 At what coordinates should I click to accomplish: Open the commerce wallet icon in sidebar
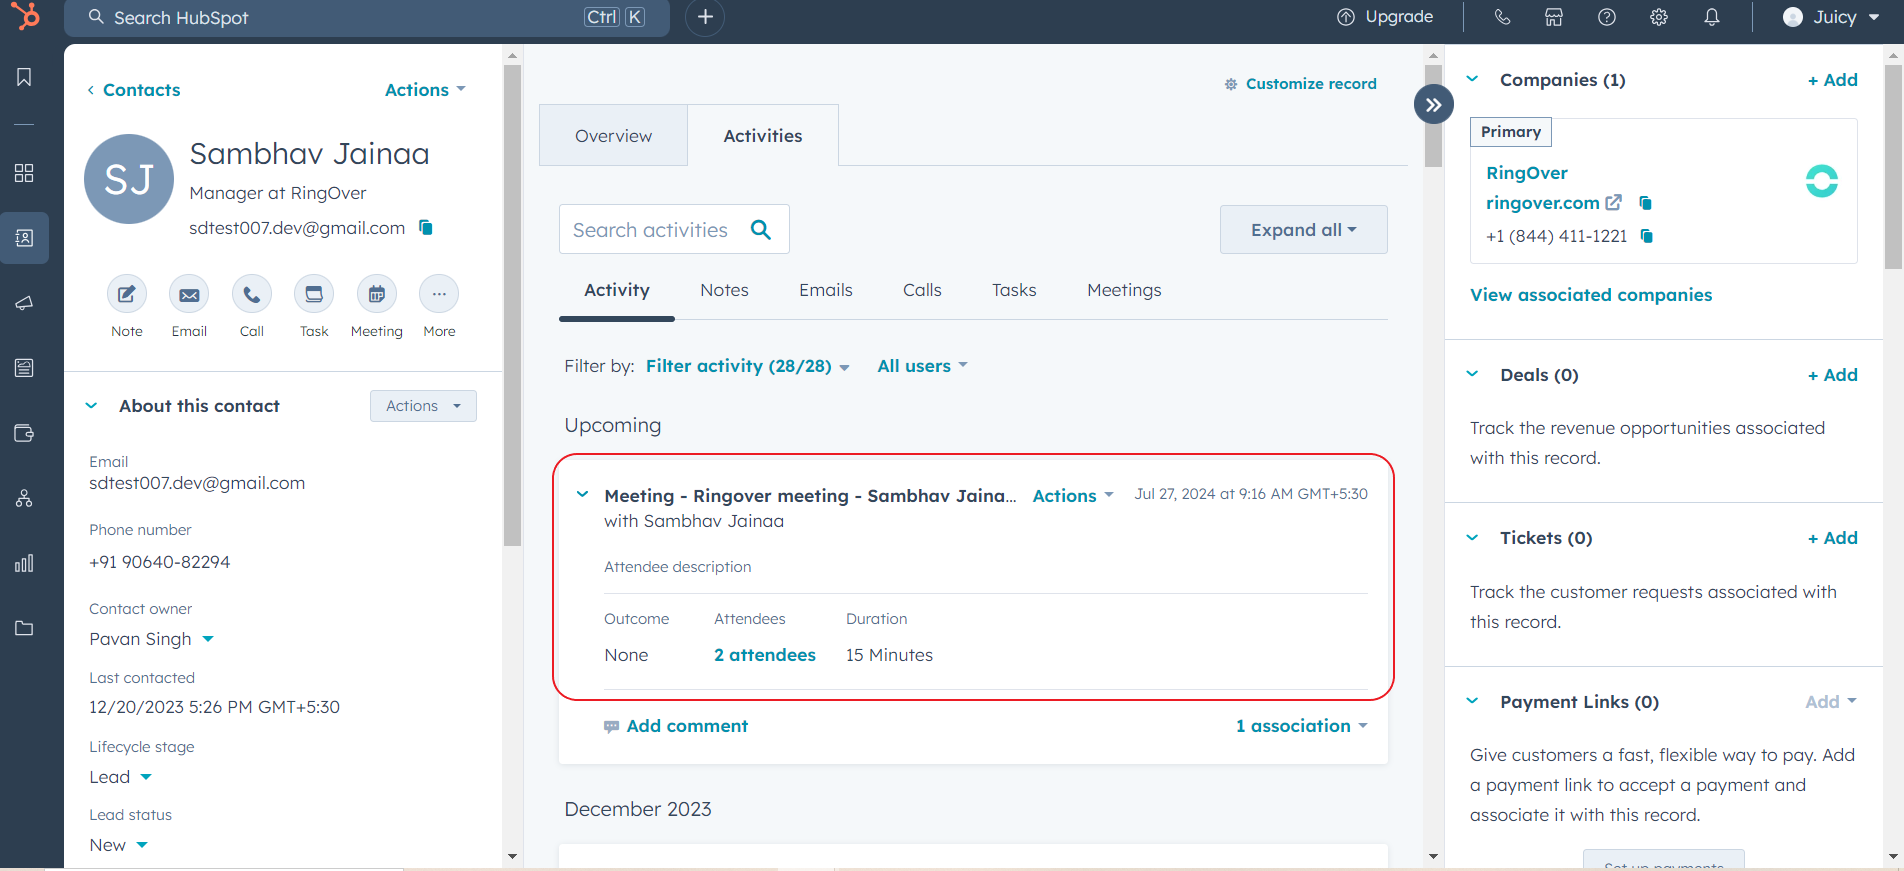coord(24,433)
